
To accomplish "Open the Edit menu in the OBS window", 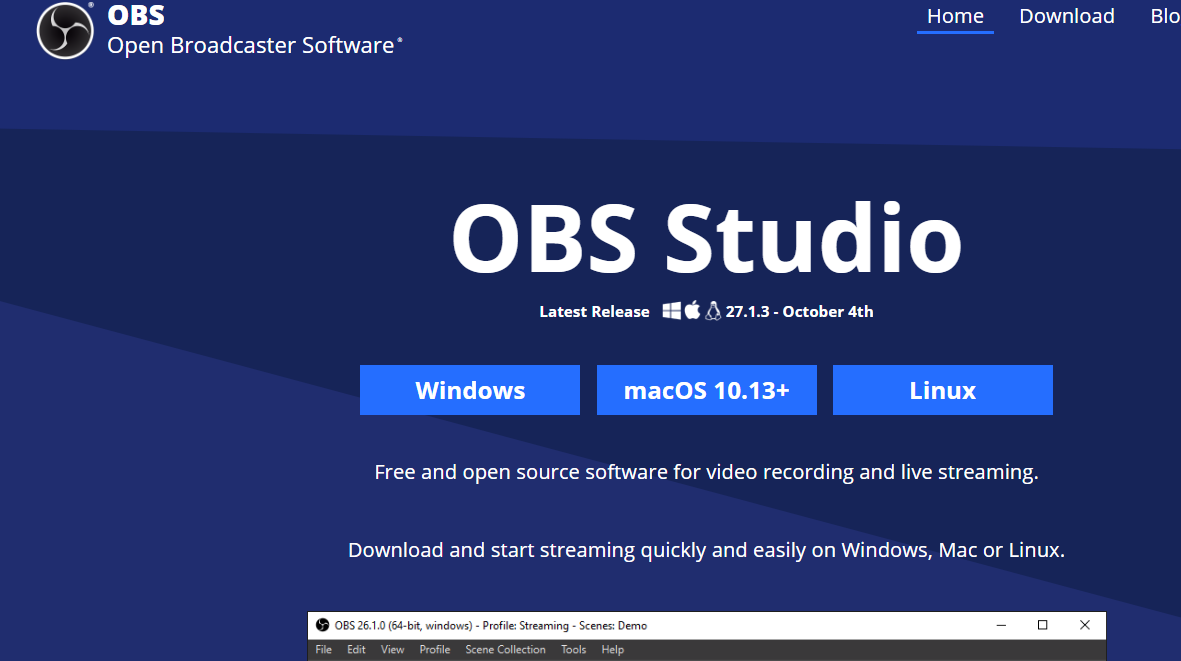I will tap(356, 650).
